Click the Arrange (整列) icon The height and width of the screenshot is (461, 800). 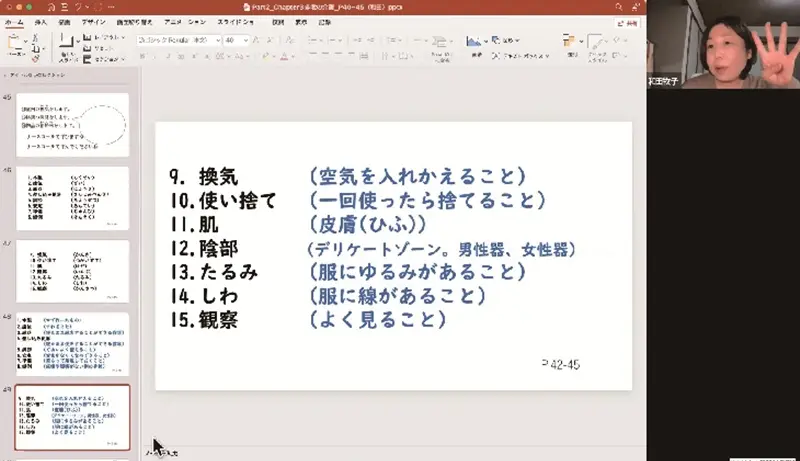[569, 41]
